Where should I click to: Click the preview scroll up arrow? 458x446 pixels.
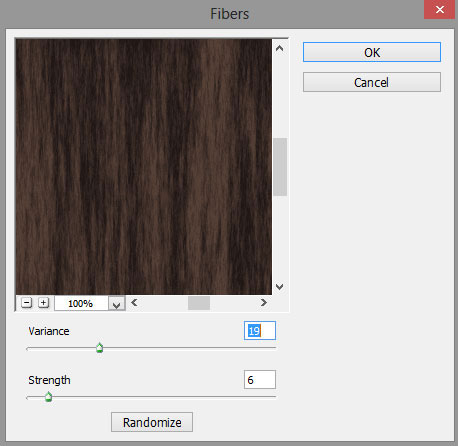click(280, 49)
